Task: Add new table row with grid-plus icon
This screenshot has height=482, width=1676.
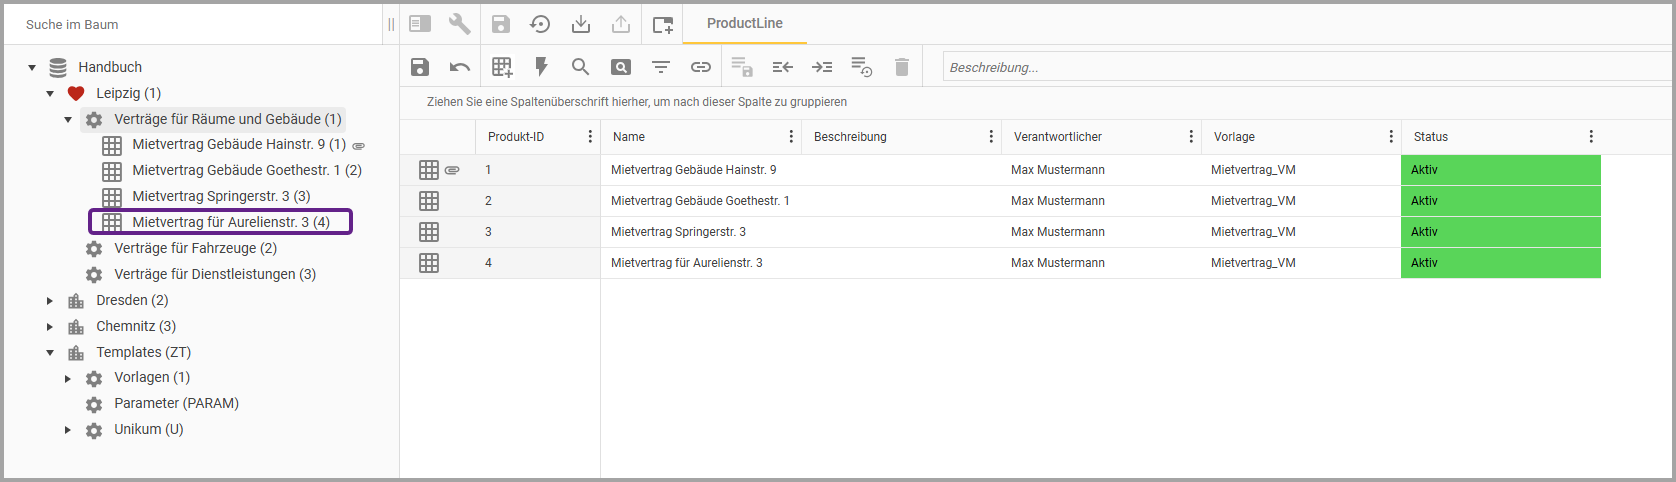Action: (x=502, y=67)
